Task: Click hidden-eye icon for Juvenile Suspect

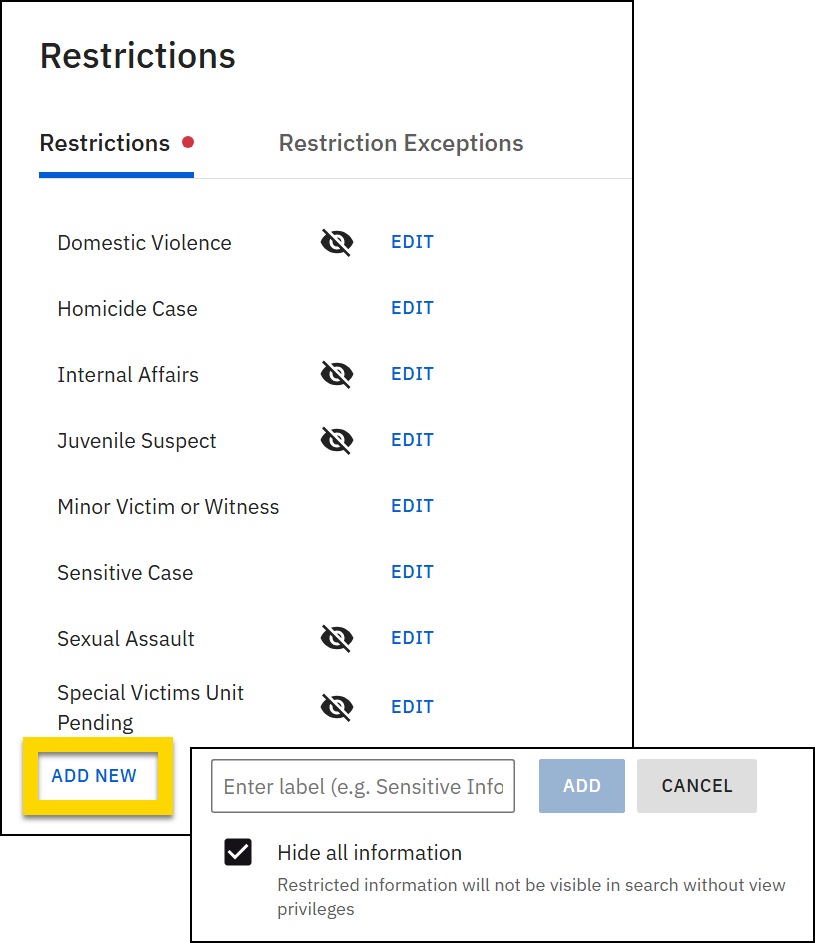Action: coord(337,441)
